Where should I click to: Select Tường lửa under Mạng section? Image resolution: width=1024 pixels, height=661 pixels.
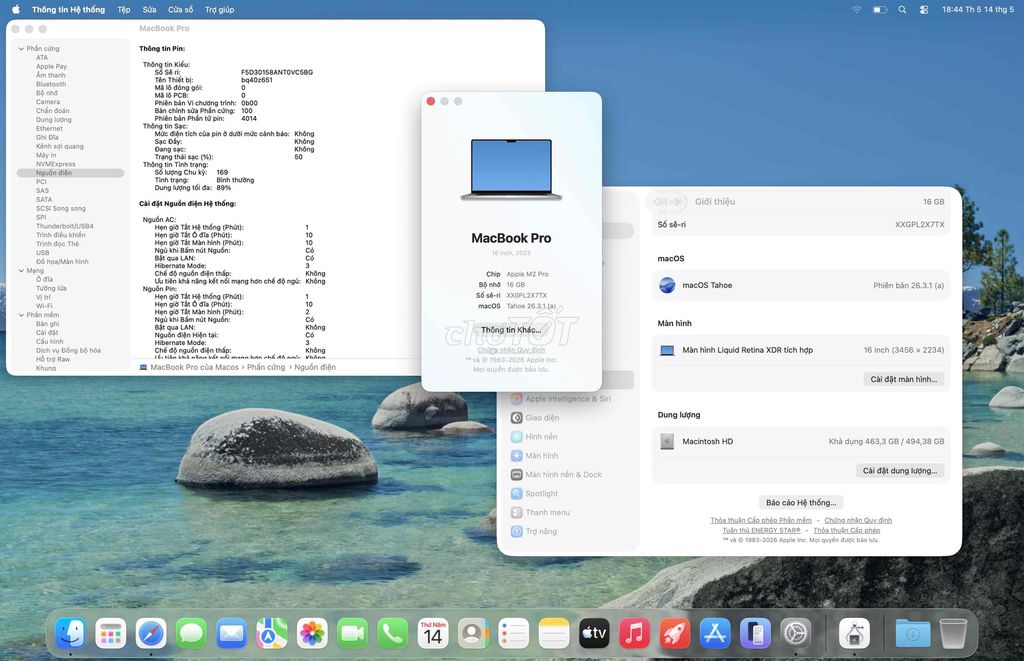tap(51, 288)
